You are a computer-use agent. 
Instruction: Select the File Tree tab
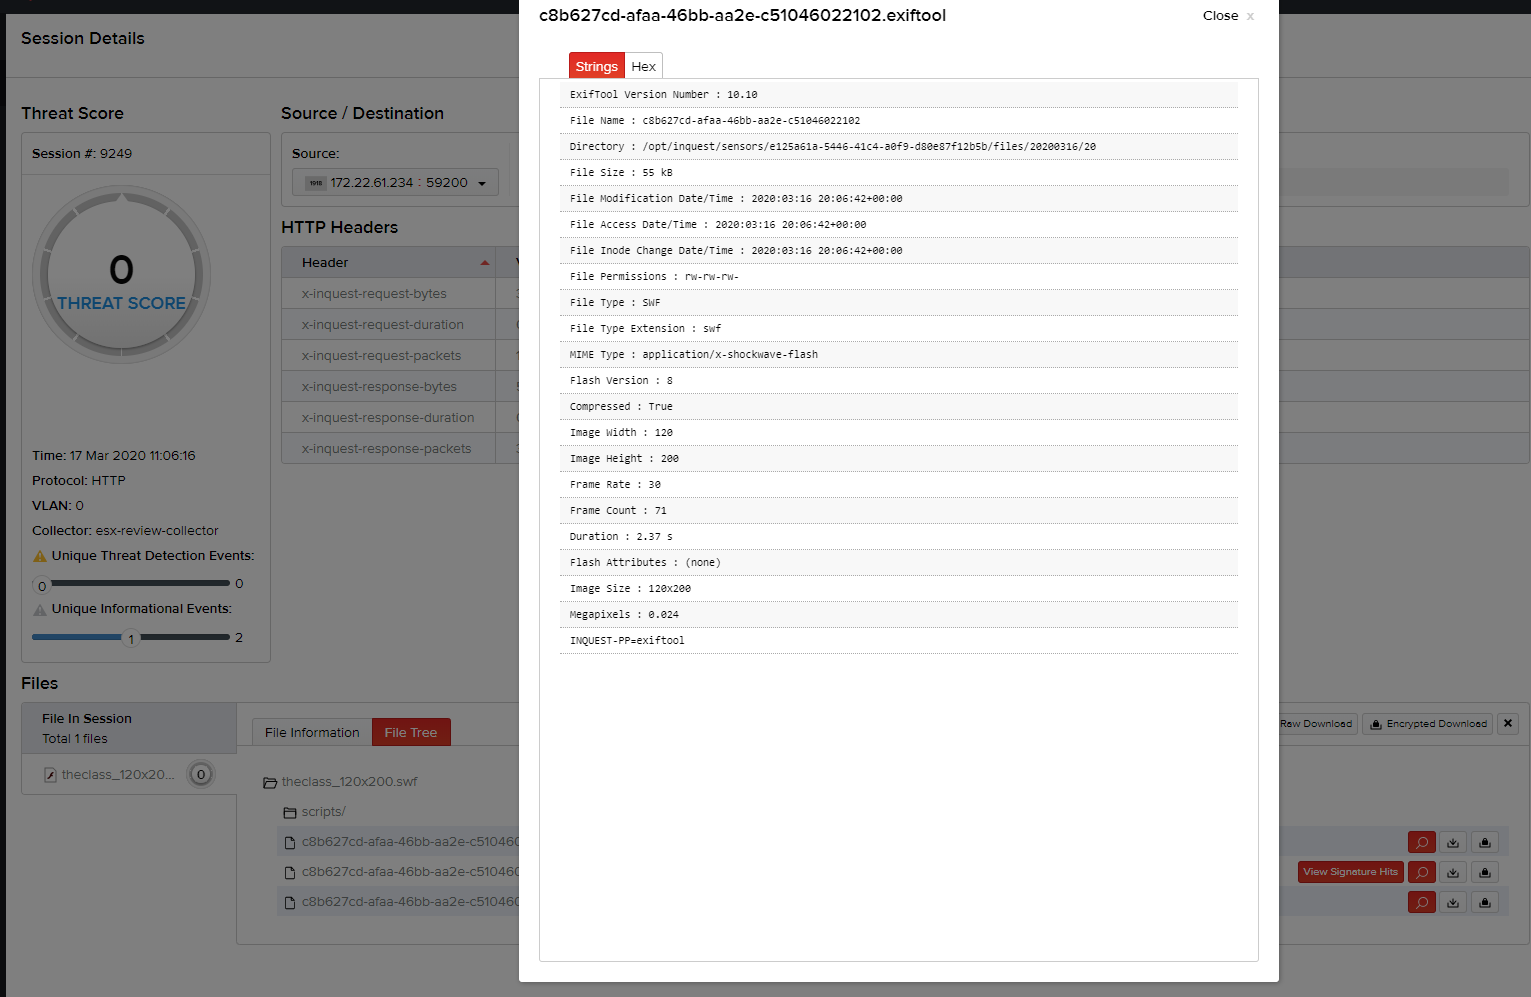411,732
